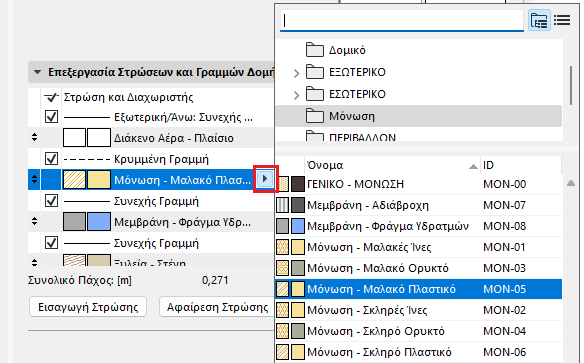Click empty fill icon of Διάκενο Αέρα row
584x363 pixels.
(74, 138)
